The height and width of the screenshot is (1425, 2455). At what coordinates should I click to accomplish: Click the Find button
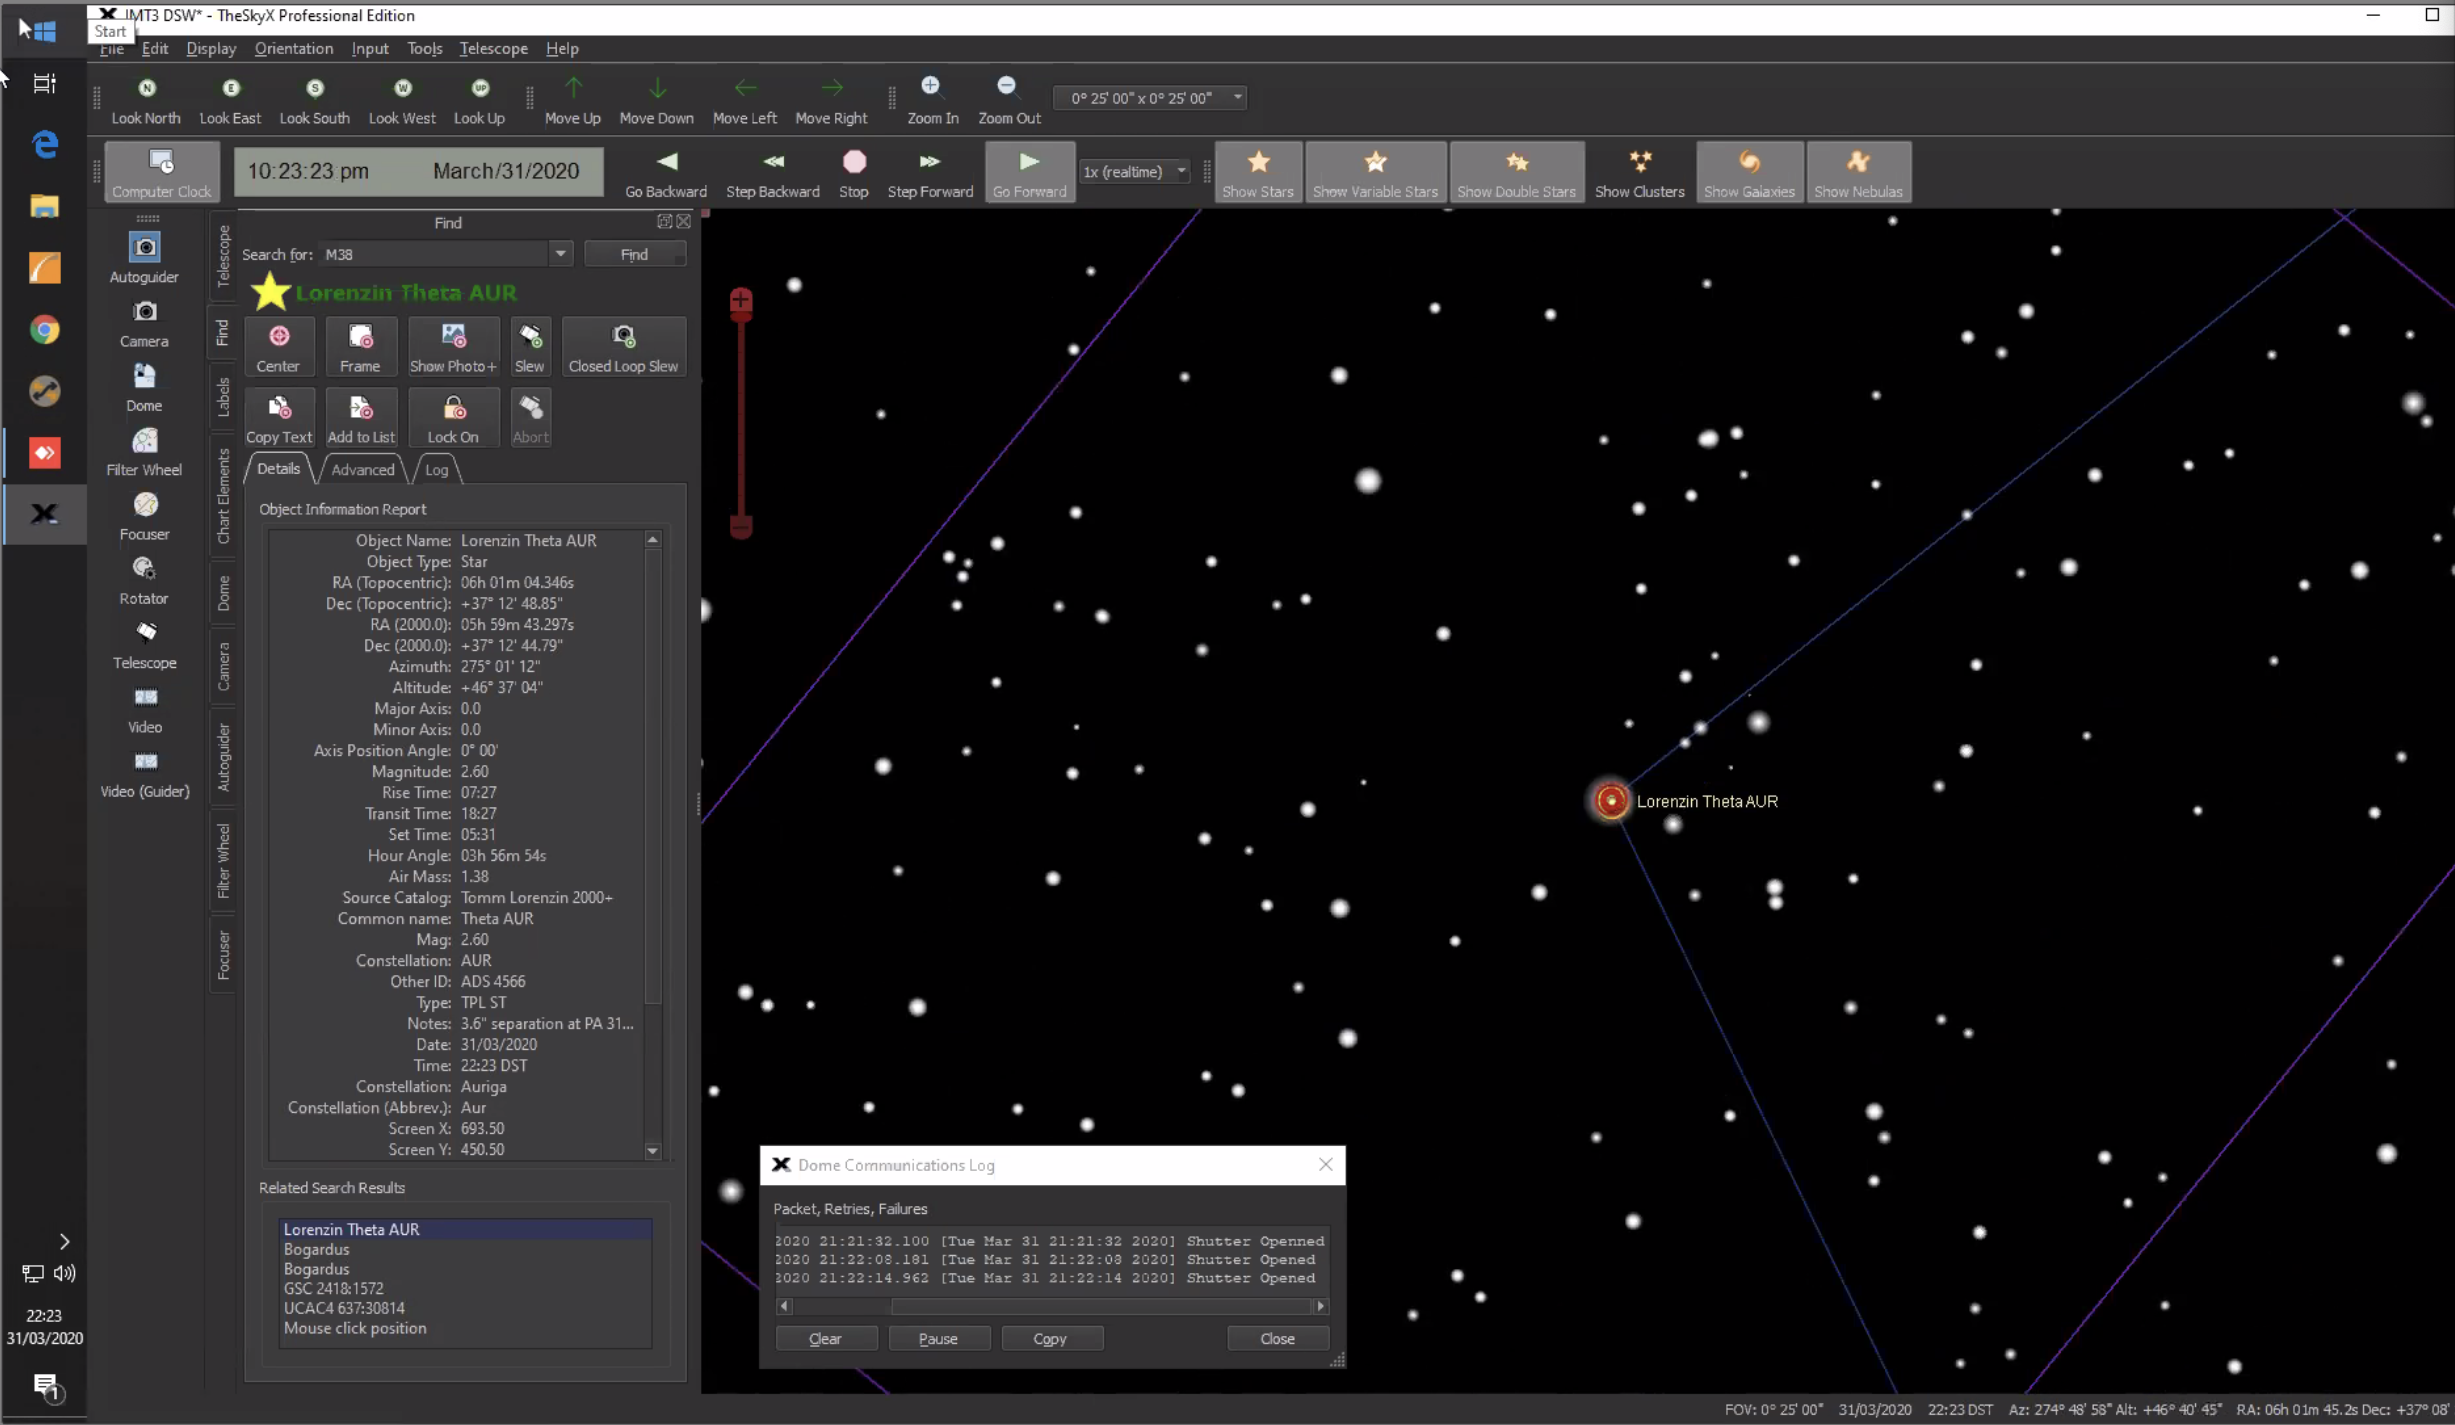coord(634,254)
